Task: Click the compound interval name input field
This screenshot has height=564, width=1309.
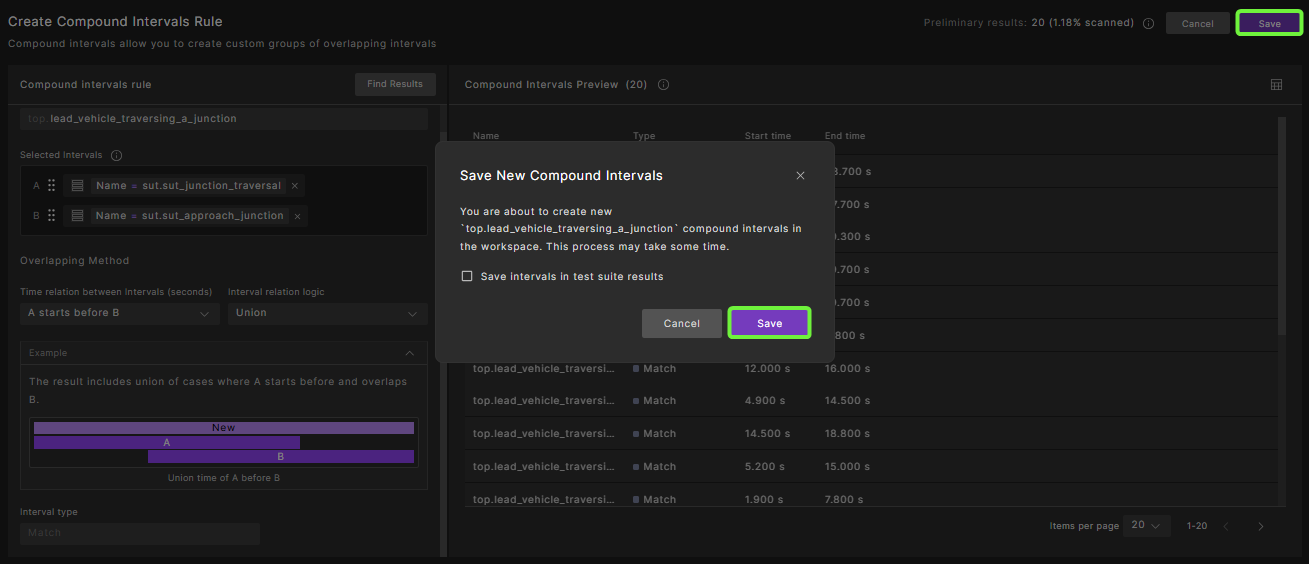Action: point(224,119)
